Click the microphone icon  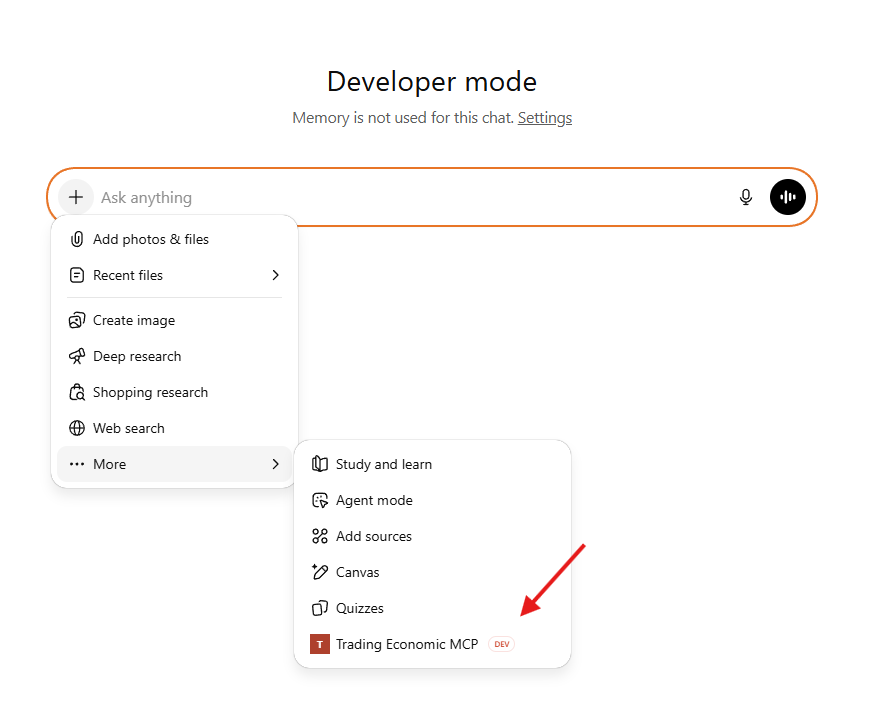(745, 197)
